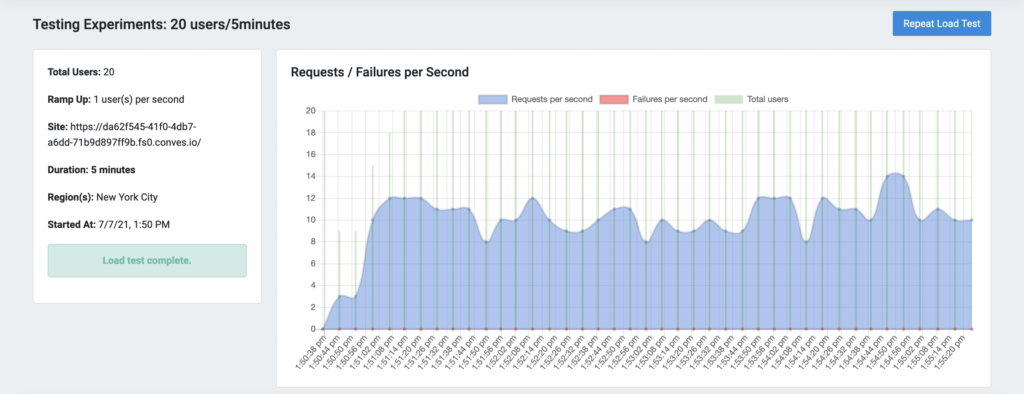
Task: Click the y-axis label 12
Action: pyautogui.click(x=311, y=198)
